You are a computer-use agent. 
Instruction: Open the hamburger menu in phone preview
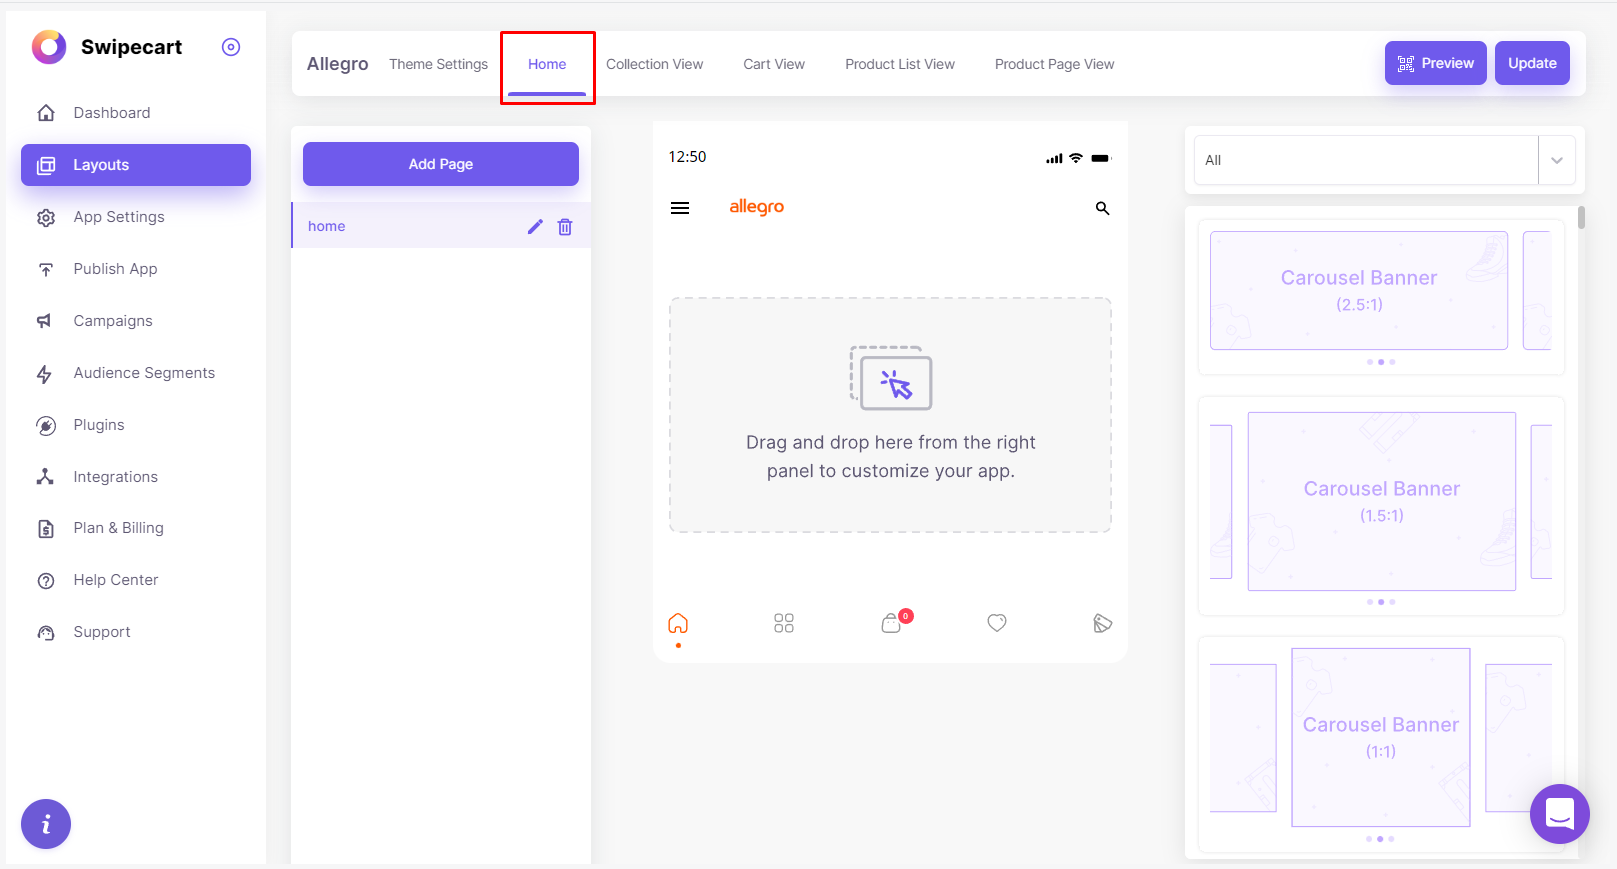coord(680,208)
